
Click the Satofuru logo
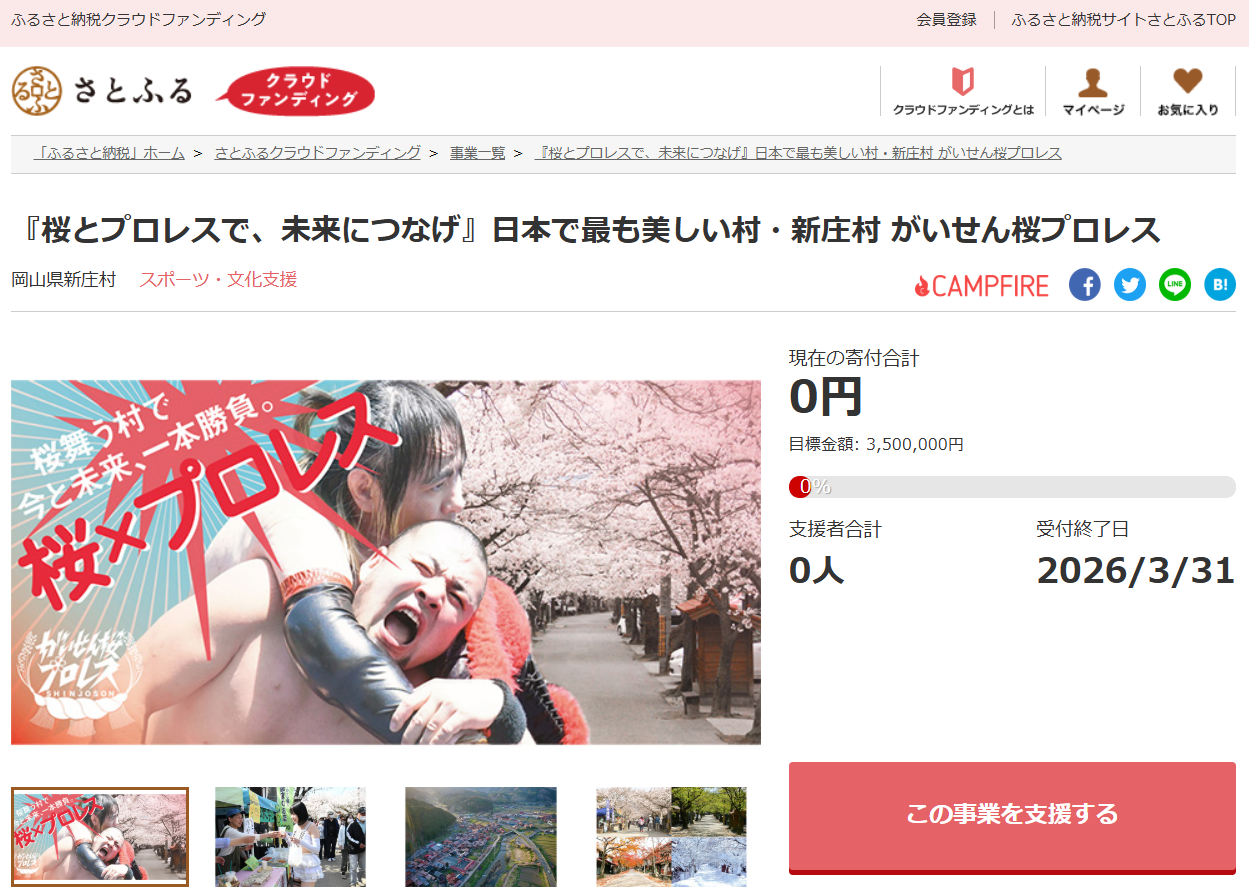tap(102, 91)
